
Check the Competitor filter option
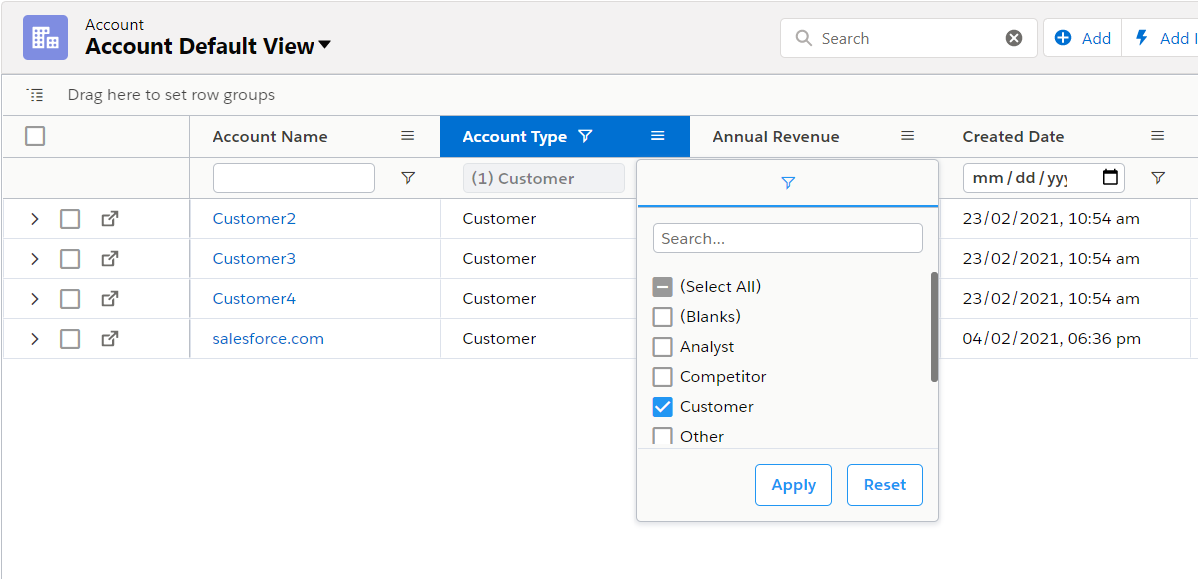662,377
